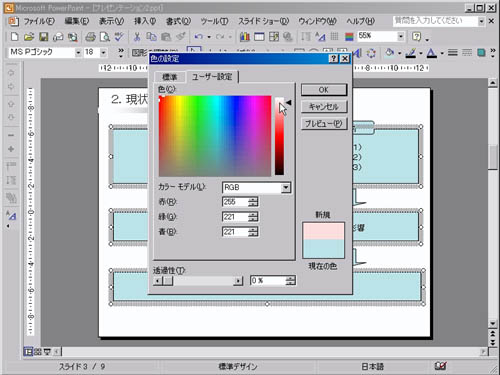Click the 0 % transparency field

268,280
